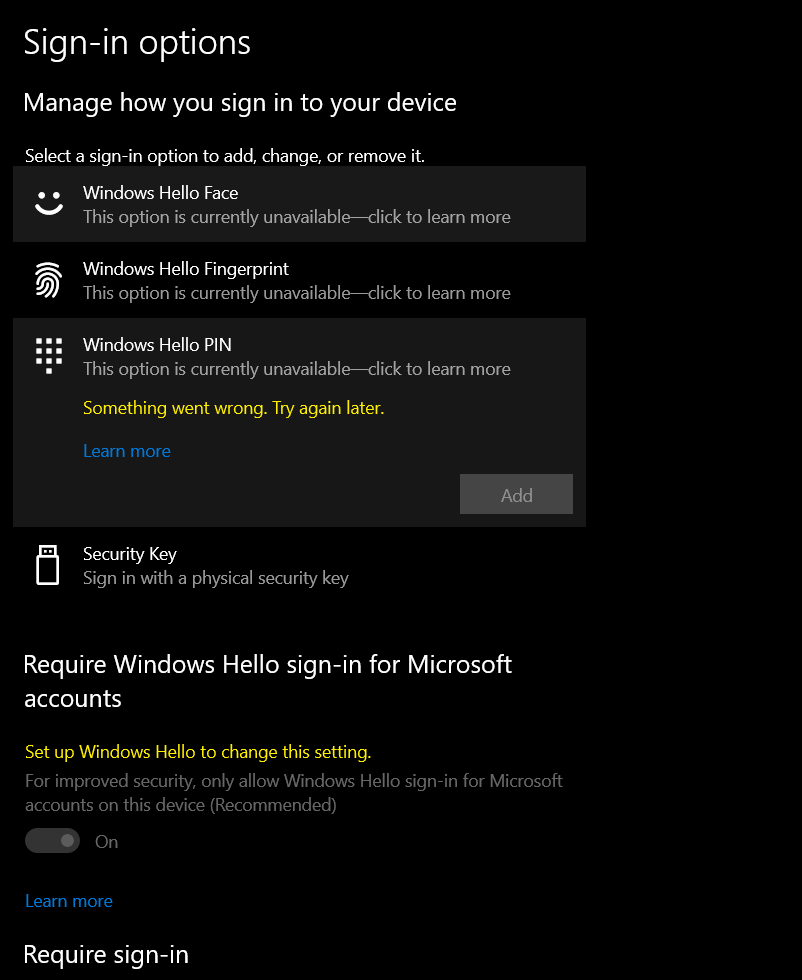Viewport: 802px width, 980px height.
Task: Click the Security Key USB icon
Action: (48, 564)
